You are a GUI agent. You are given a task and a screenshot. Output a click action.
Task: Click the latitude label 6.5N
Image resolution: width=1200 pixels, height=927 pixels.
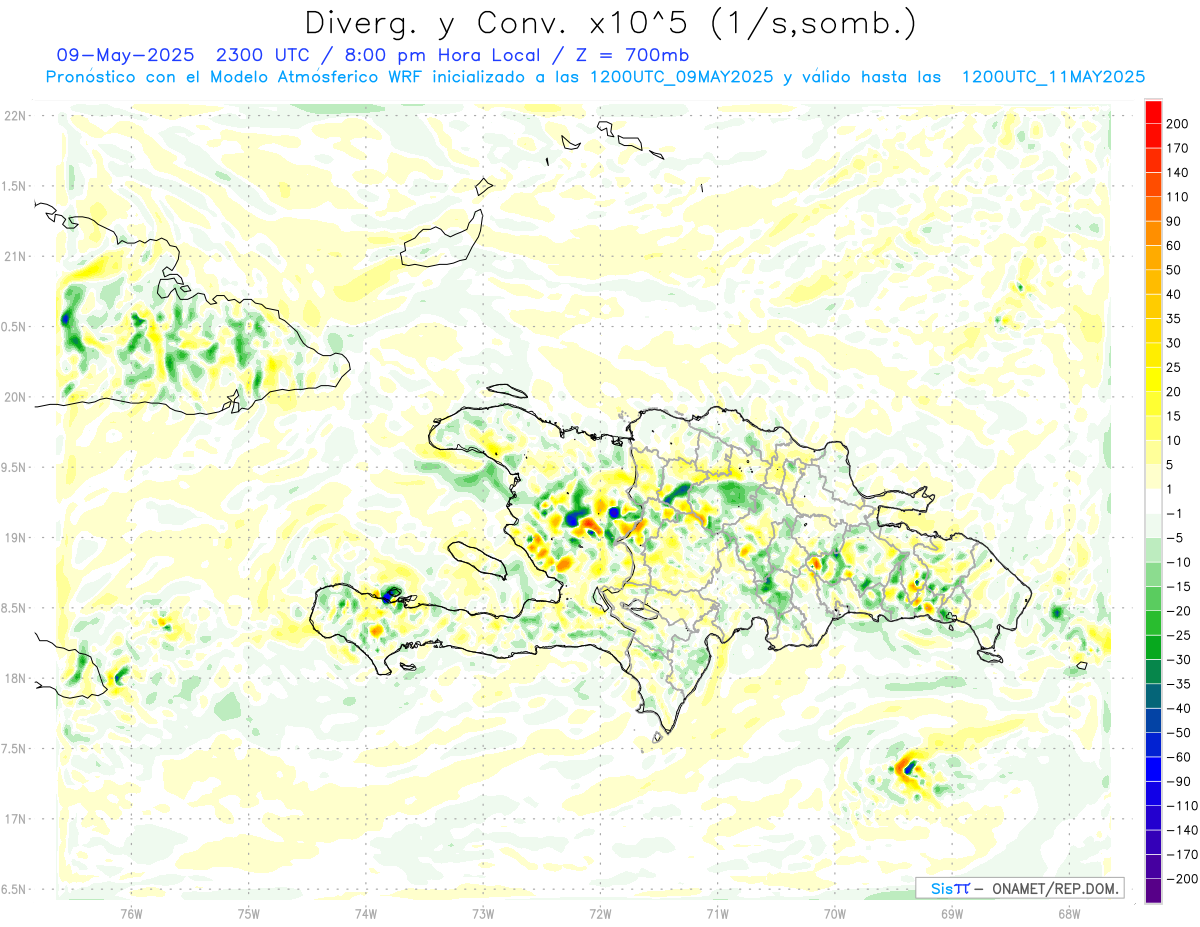point(15,890)
